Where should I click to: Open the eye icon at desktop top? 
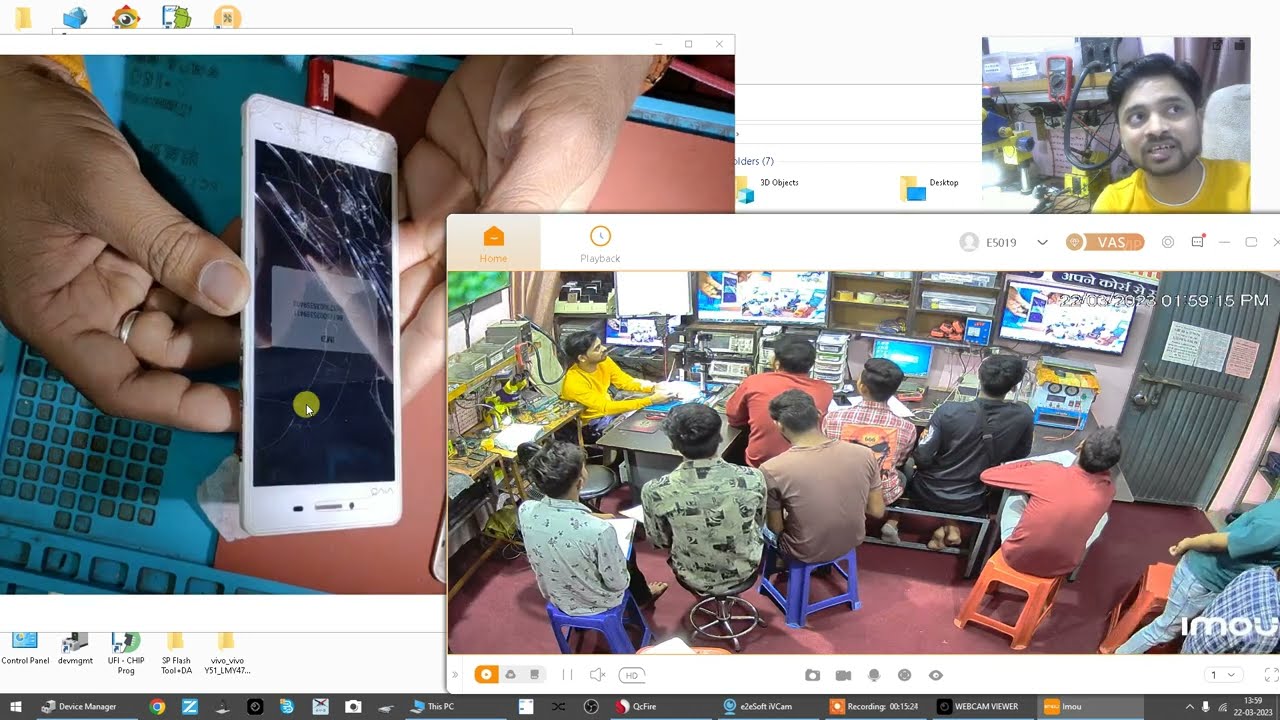pos(126,17)
